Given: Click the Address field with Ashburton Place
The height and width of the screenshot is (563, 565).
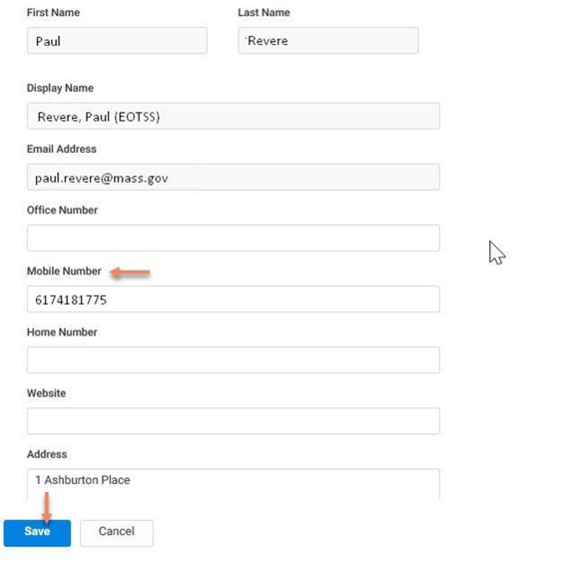Looking at the screenshot, I should point(233,484).
